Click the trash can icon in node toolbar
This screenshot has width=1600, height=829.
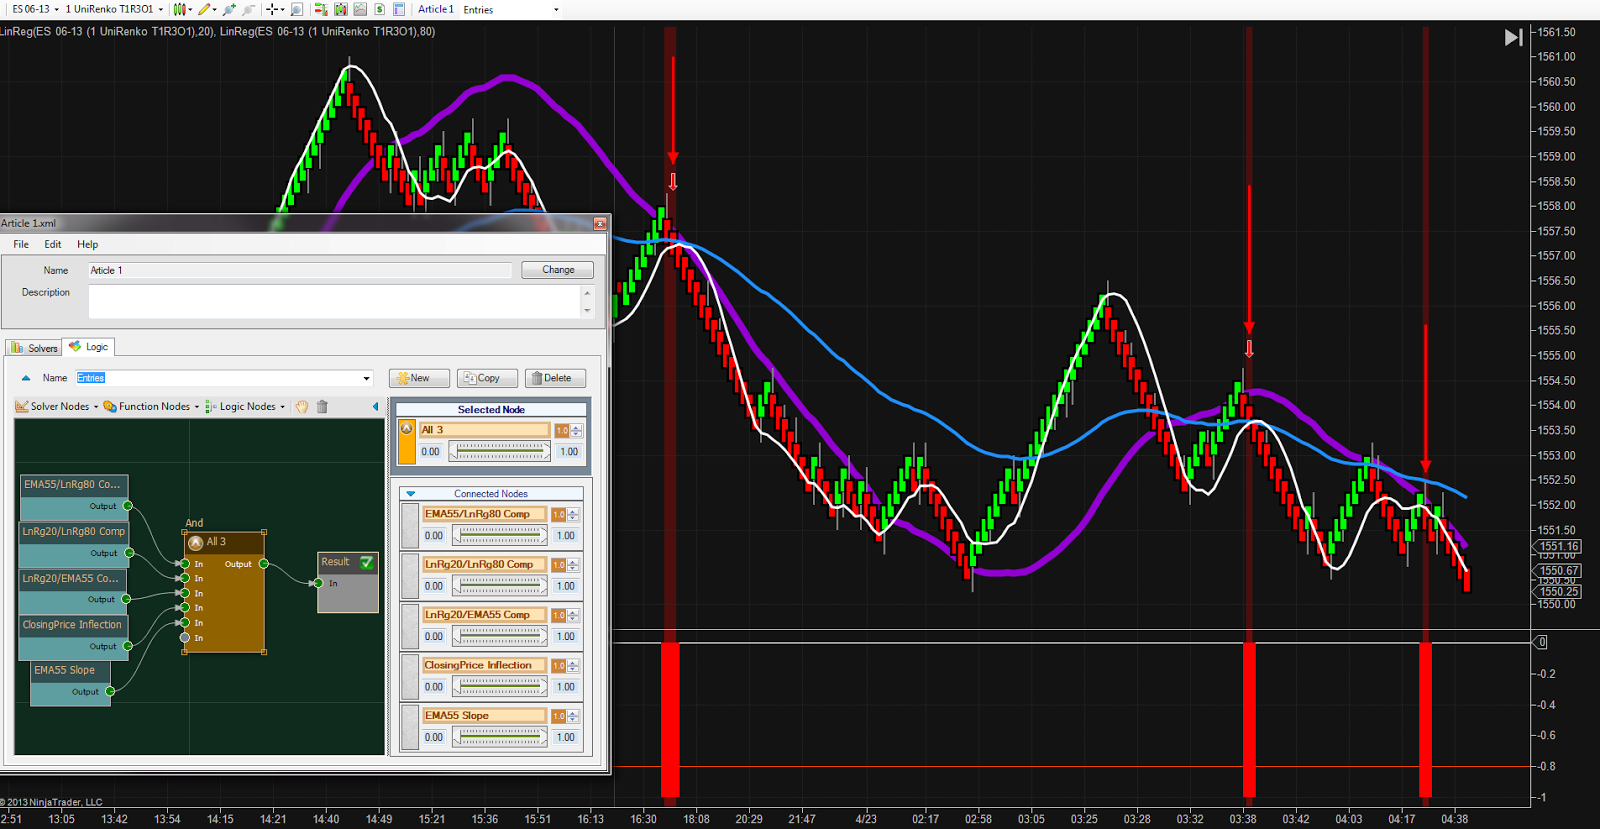(322, 407)
